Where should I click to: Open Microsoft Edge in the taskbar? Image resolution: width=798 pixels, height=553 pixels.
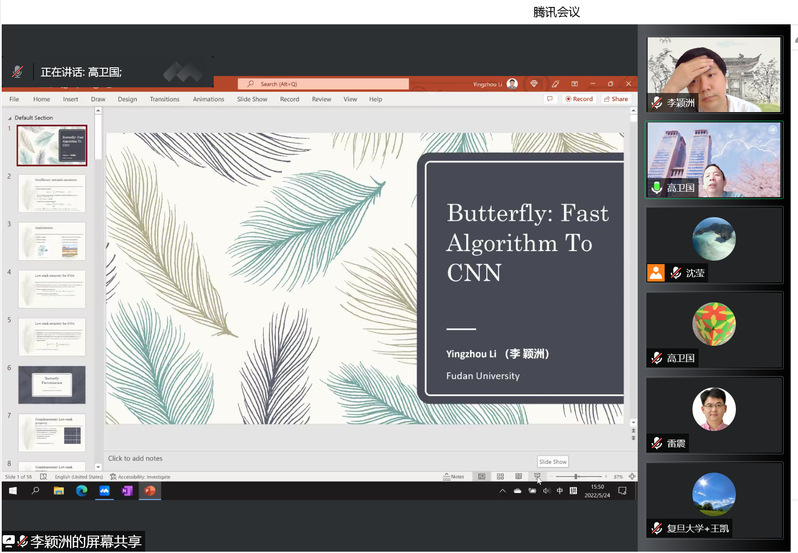[82, 491]
